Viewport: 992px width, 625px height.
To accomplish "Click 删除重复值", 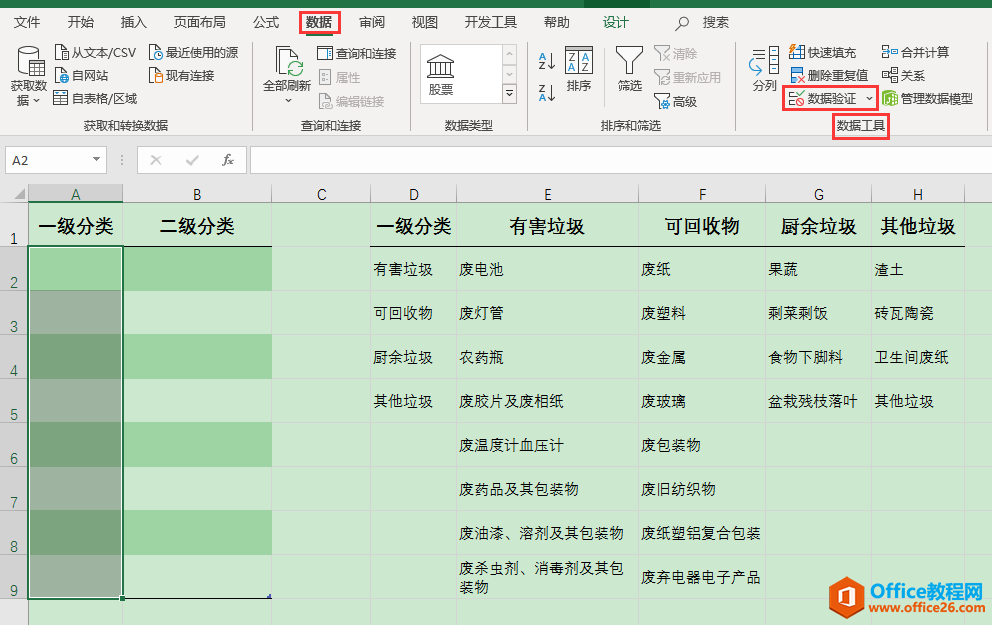I will click(x=829, y=76).
